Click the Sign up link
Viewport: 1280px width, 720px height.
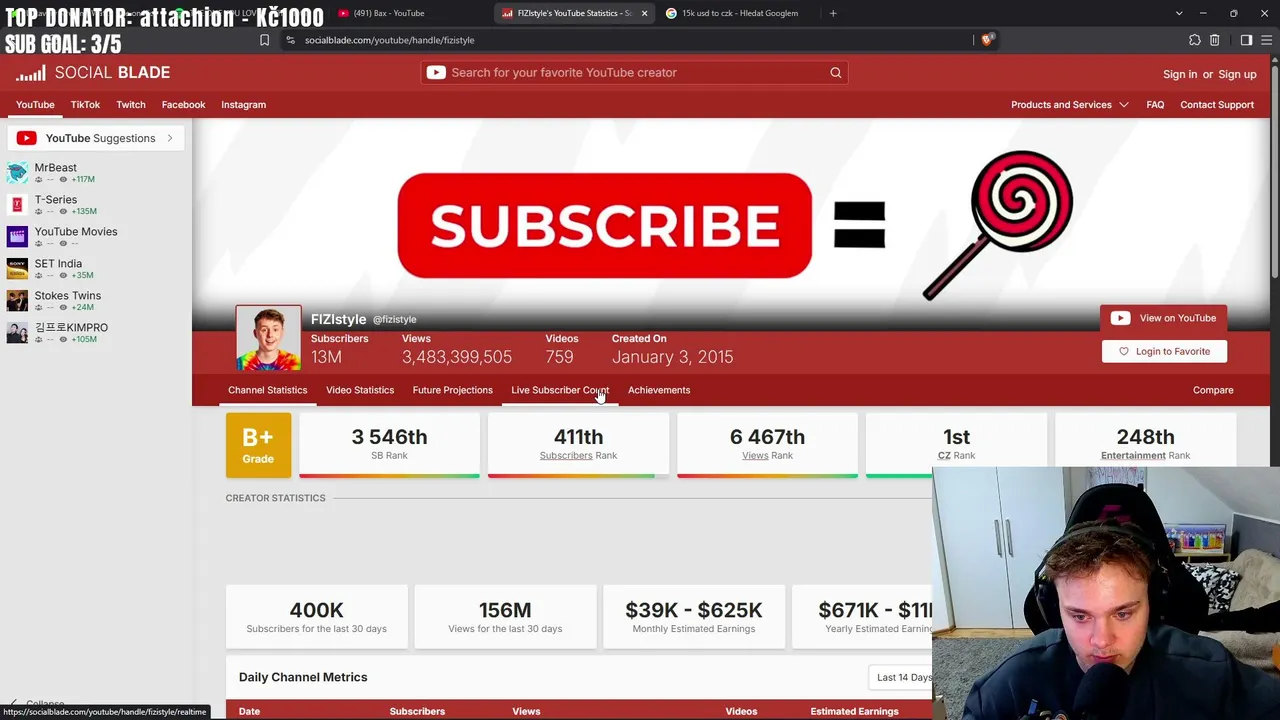point(1237,74)
